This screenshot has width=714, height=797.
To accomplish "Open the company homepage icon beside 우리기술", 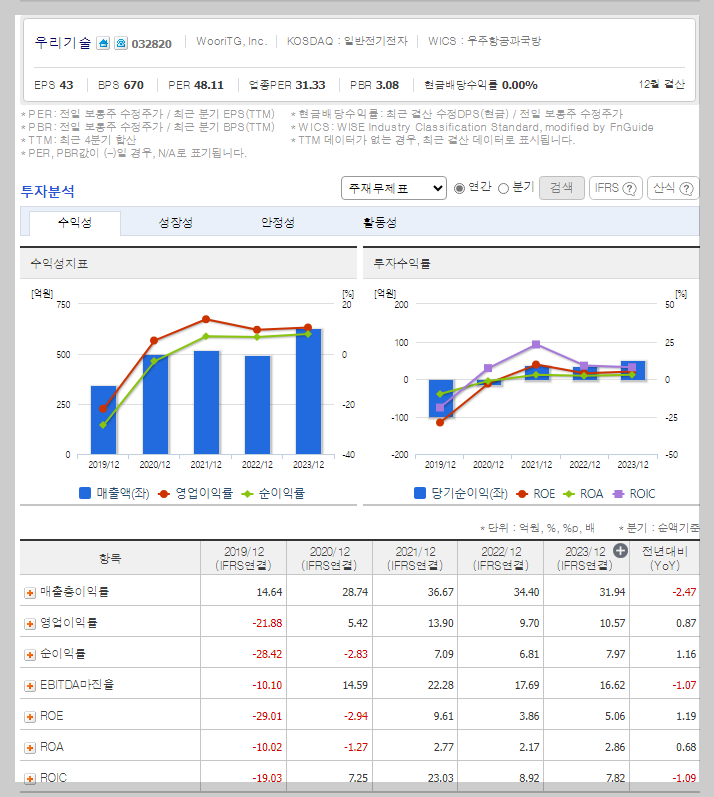I will coord(103,43).
